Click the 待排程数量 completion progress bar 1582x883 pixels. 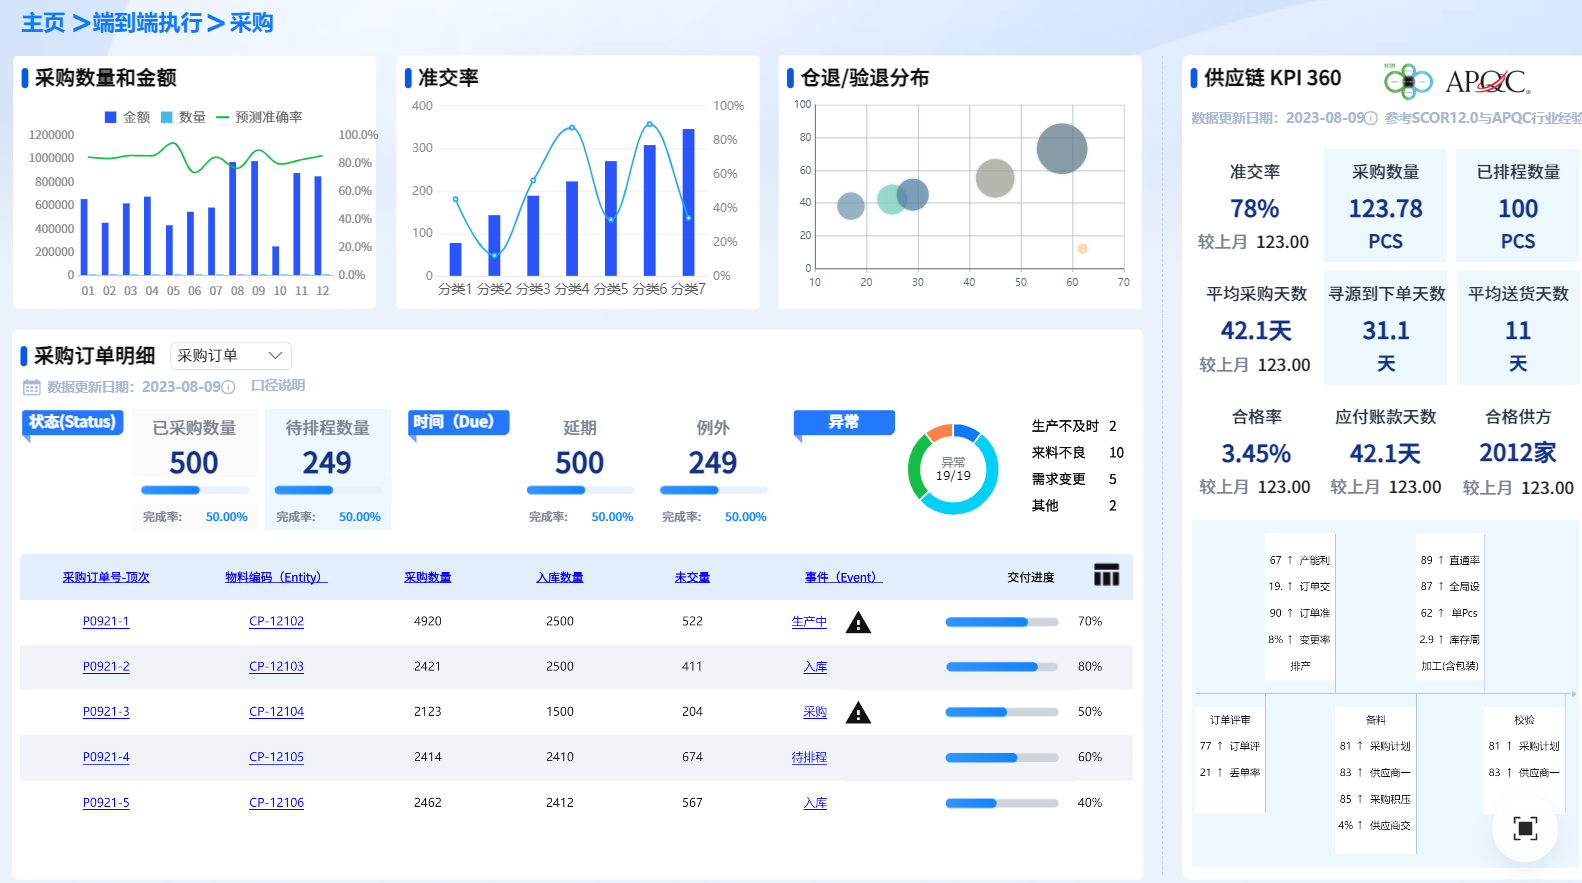(328, 490)
